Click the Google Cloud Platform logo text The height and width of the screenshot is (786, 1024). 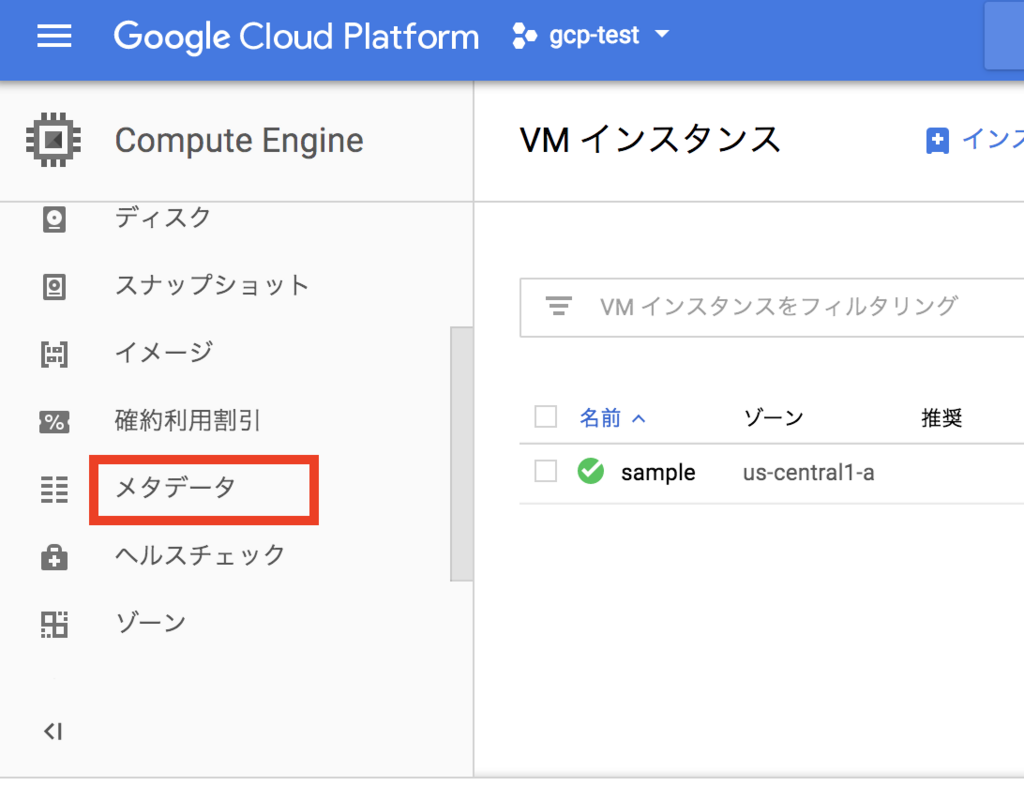pyautogui.click(x=296, y=37)
